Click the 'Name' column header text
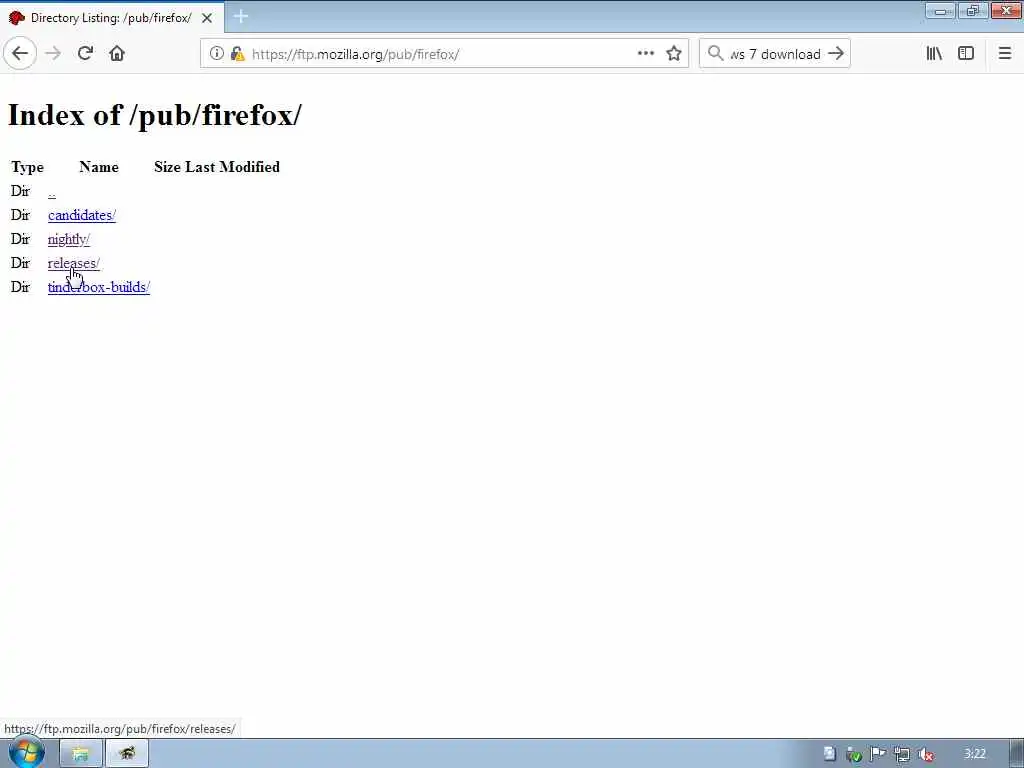Image resolution: width=1024 pixels, height=768 pixels. [x=99, y=167]
